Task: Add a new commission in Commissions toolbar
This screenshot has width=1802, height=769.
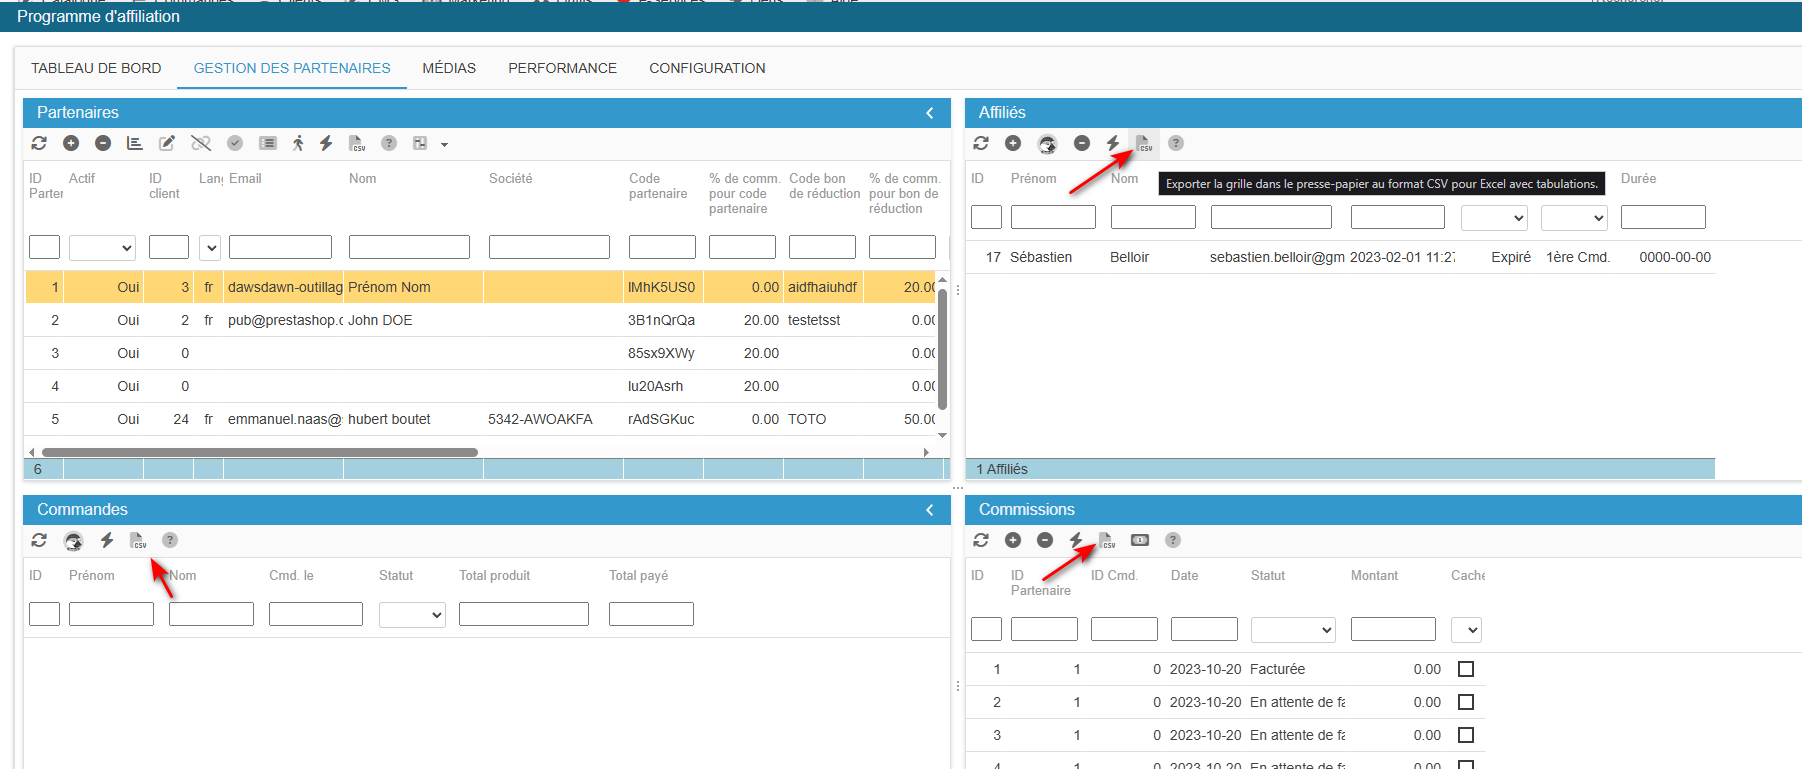Action: [1013, 540]
